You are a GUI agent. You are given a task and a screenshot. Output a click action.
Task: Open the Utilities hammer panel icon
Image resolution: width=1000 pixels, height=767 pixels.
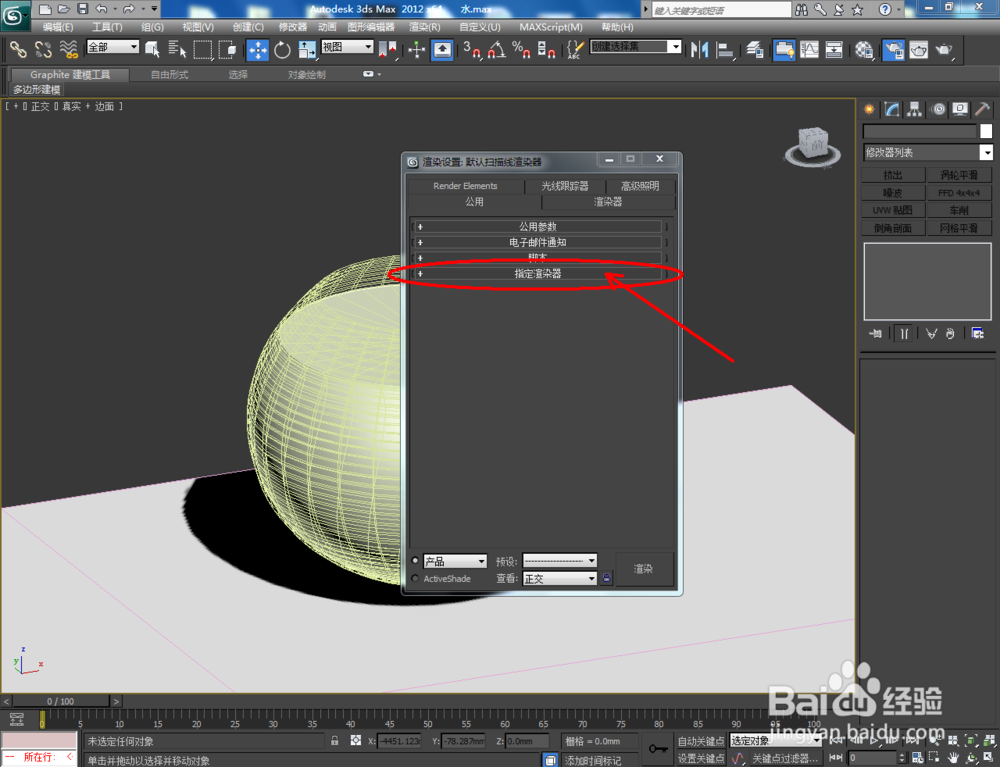click(982, 110)
